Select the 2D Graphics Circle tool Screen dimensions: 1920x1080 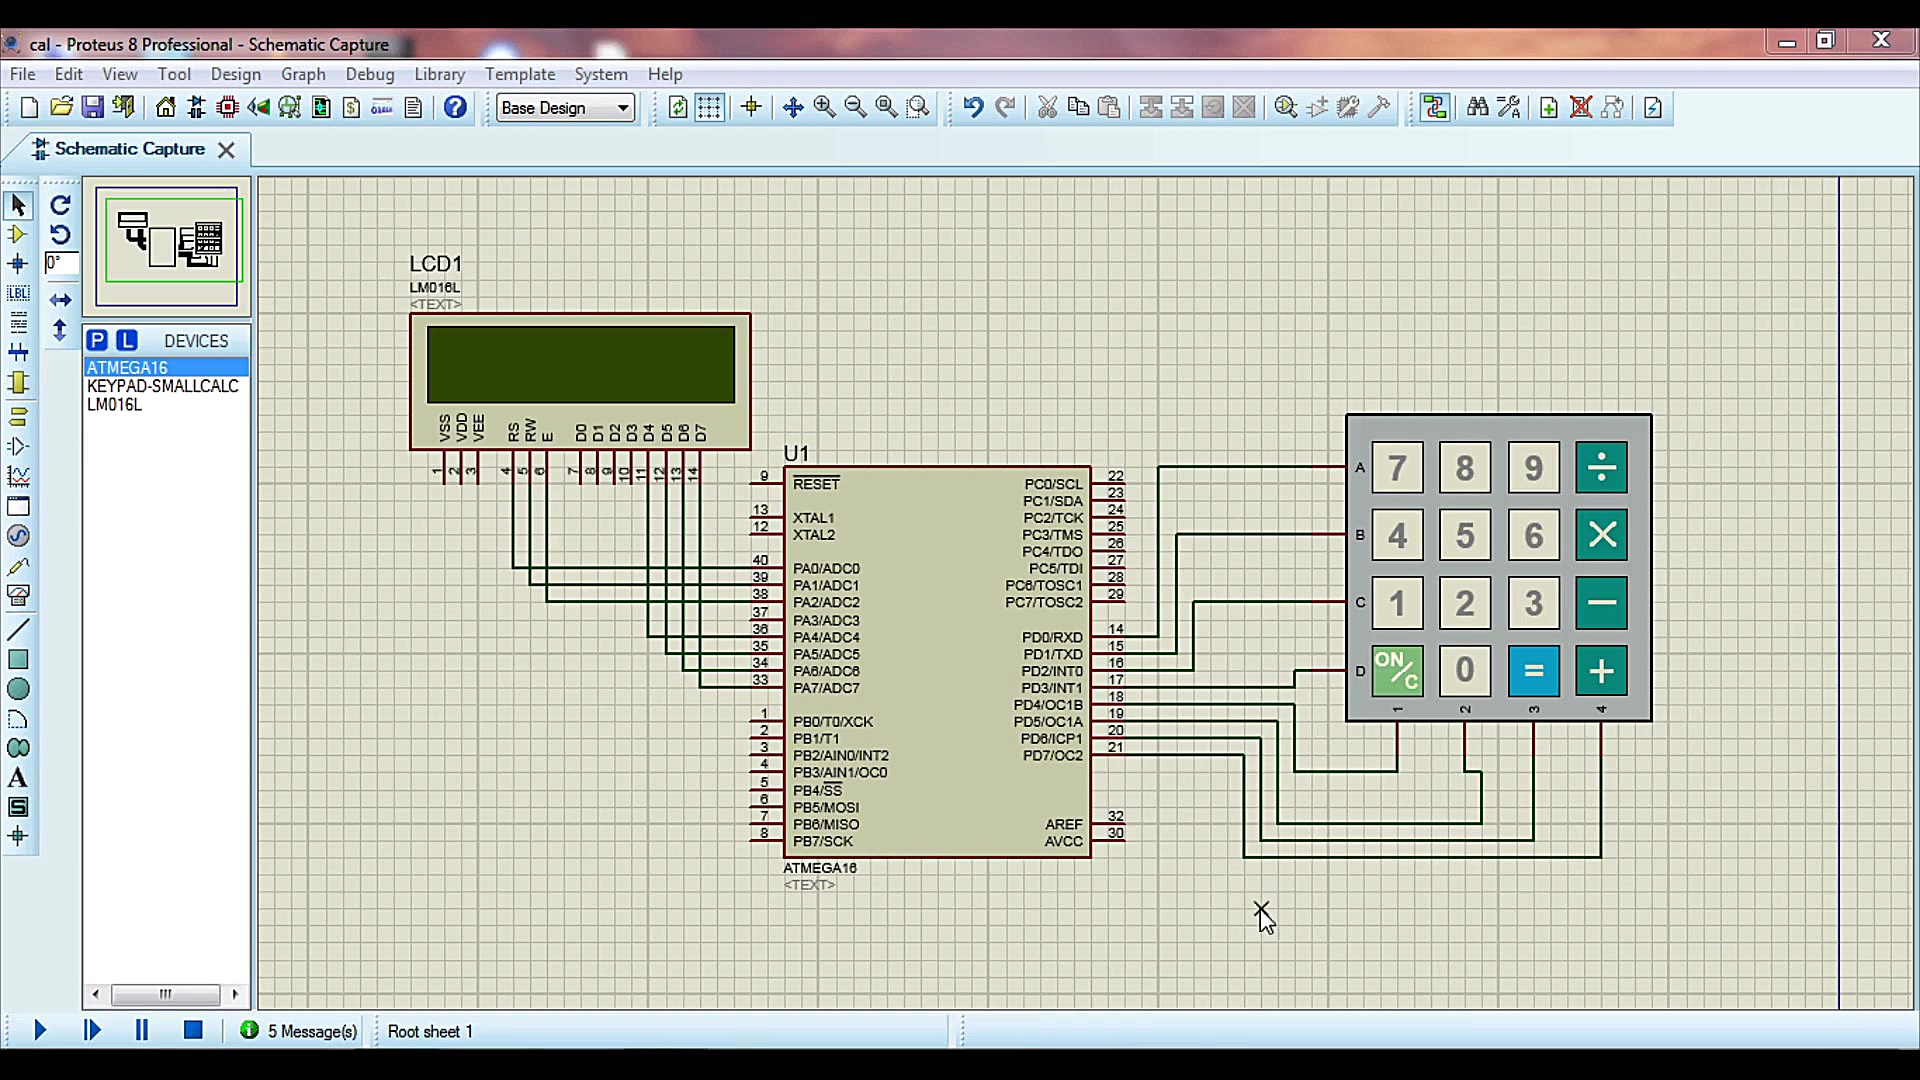18,689
